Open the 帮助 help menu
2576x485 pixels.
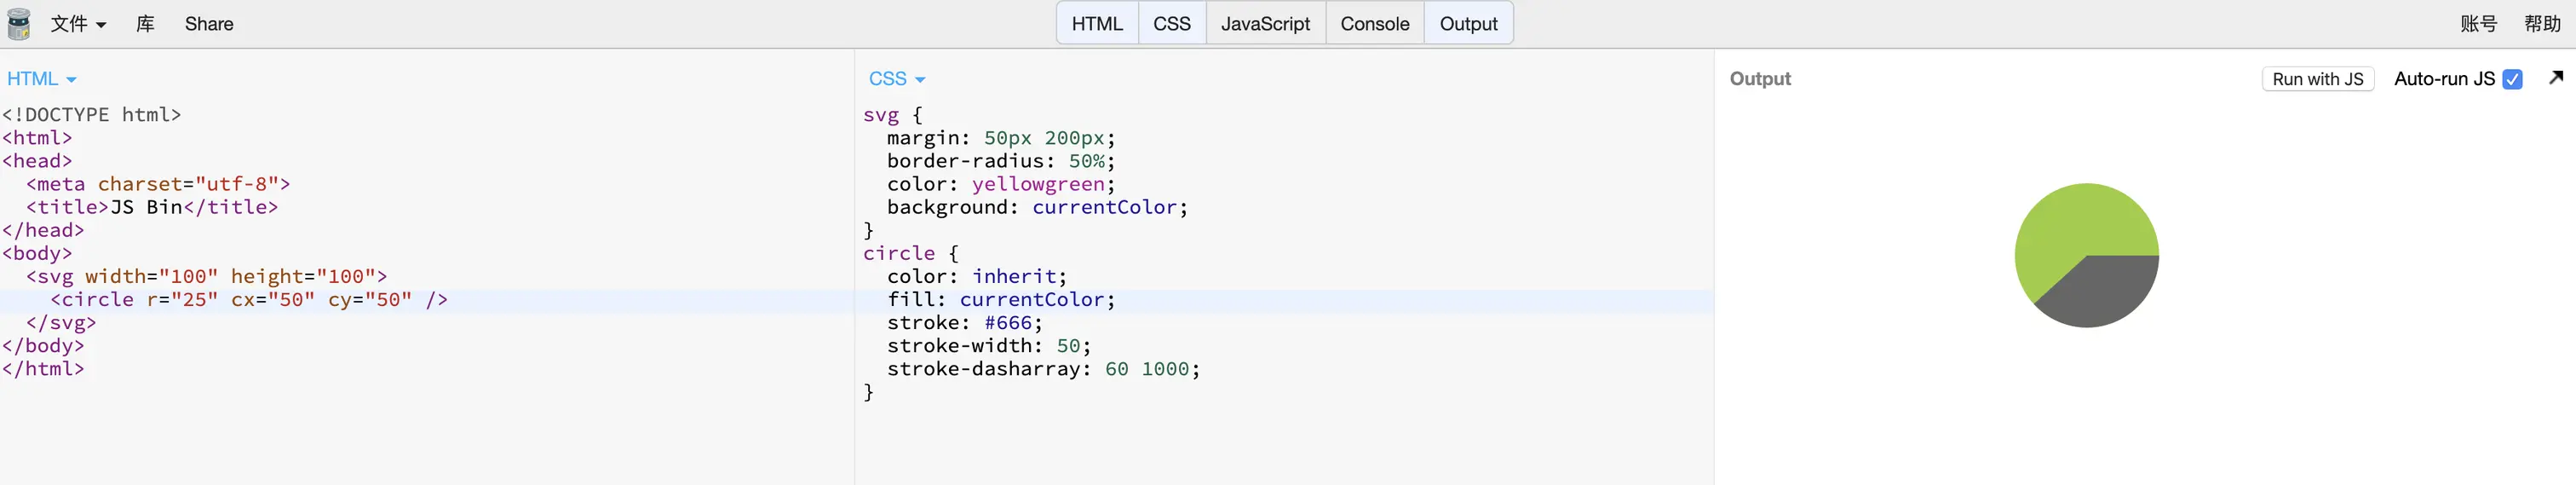[2542, 24]
